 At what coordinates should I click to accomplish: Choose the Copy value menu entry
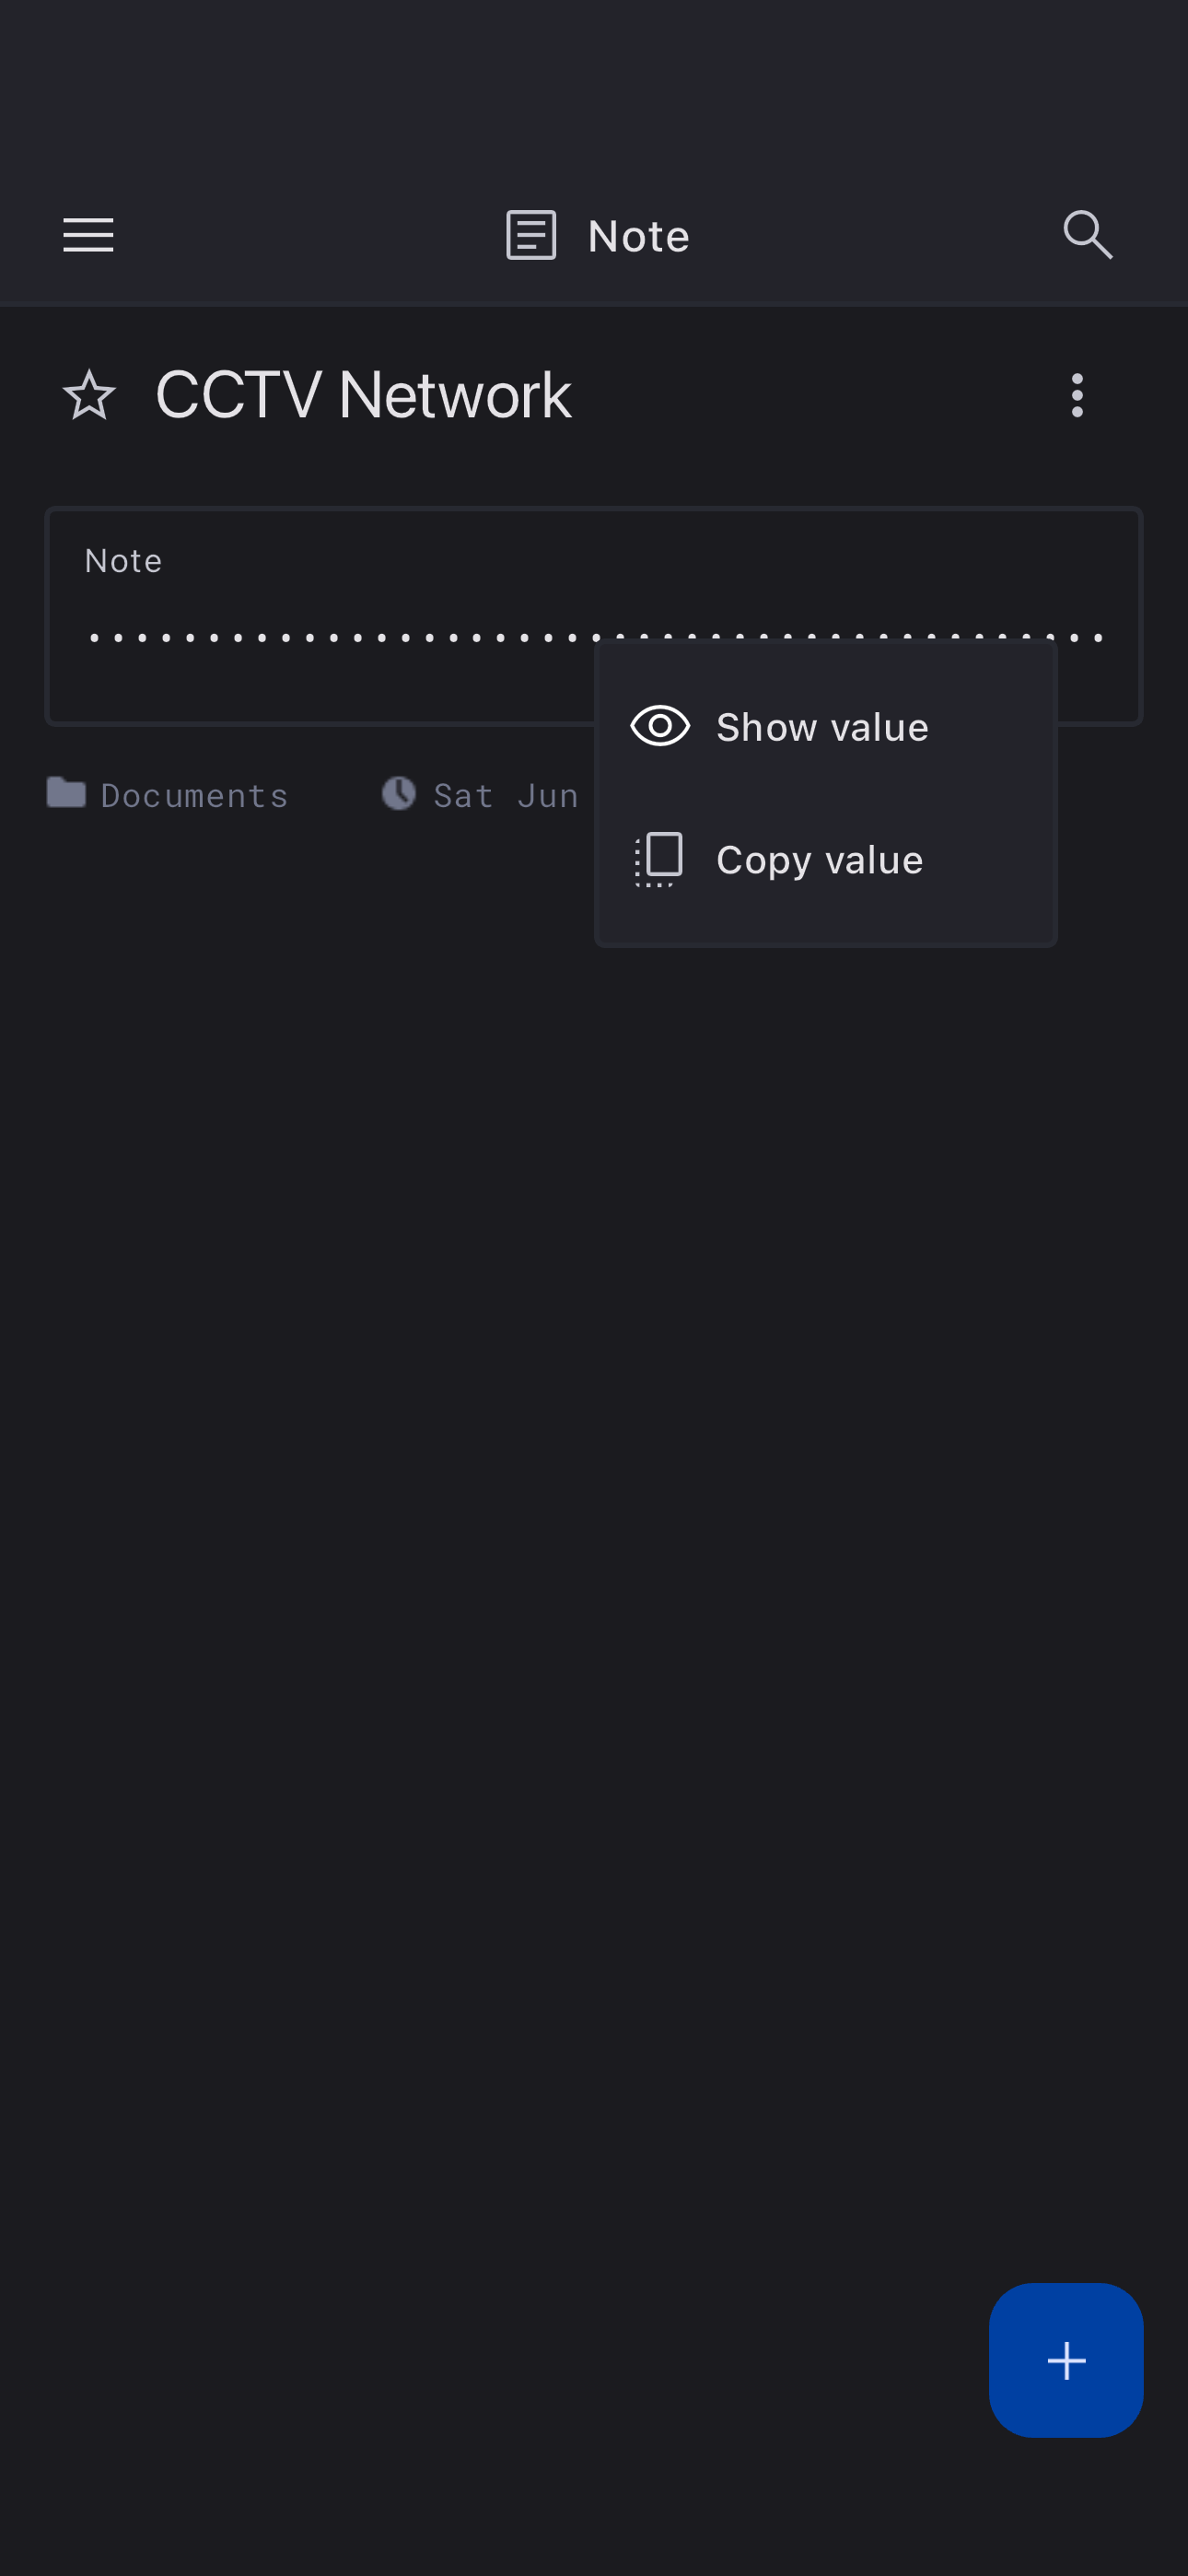point(819,860)
